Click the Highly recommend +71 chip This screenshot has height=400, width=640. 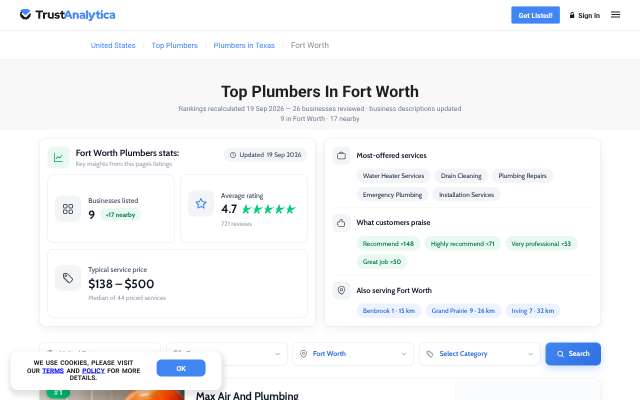coord(462,244)
